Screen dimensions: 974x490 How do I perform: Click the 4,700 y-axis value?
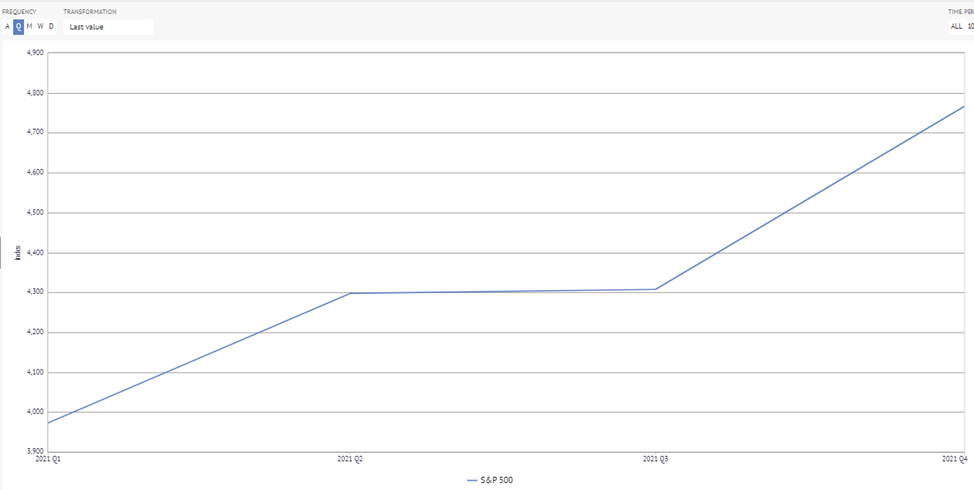35,133
